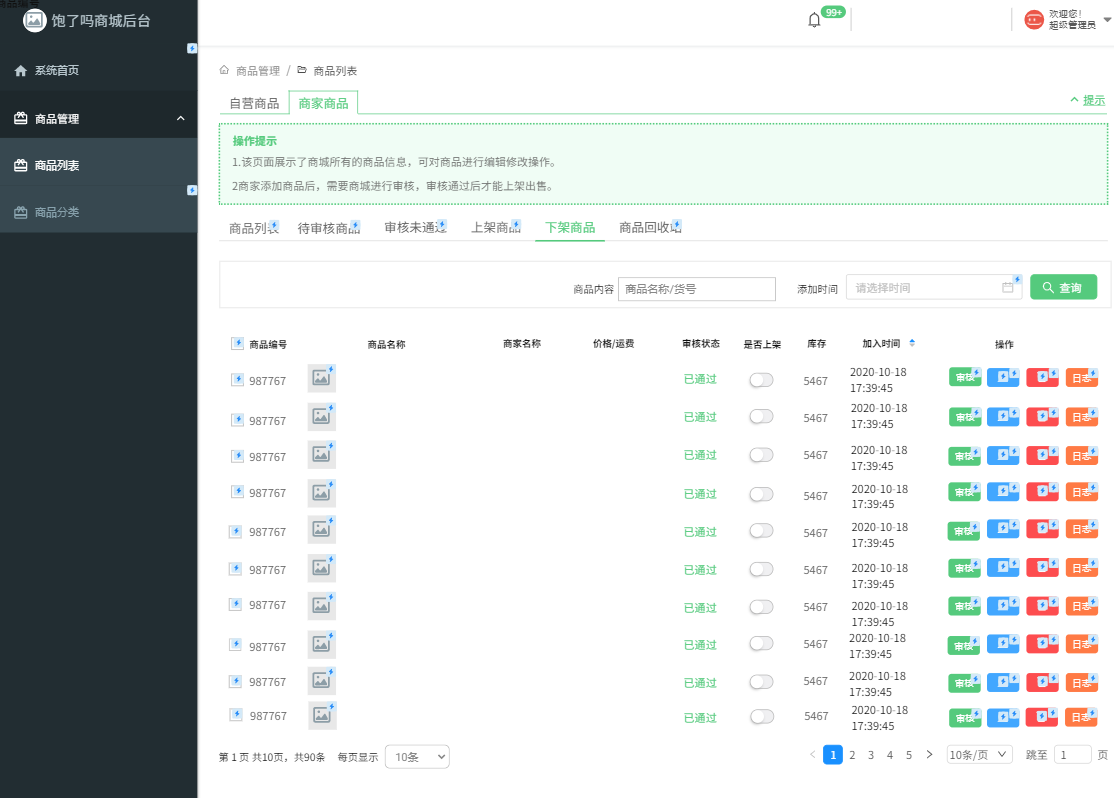Go to page 3 in pagination
The height and width of the screenshot is (798, 1114).
871,755
